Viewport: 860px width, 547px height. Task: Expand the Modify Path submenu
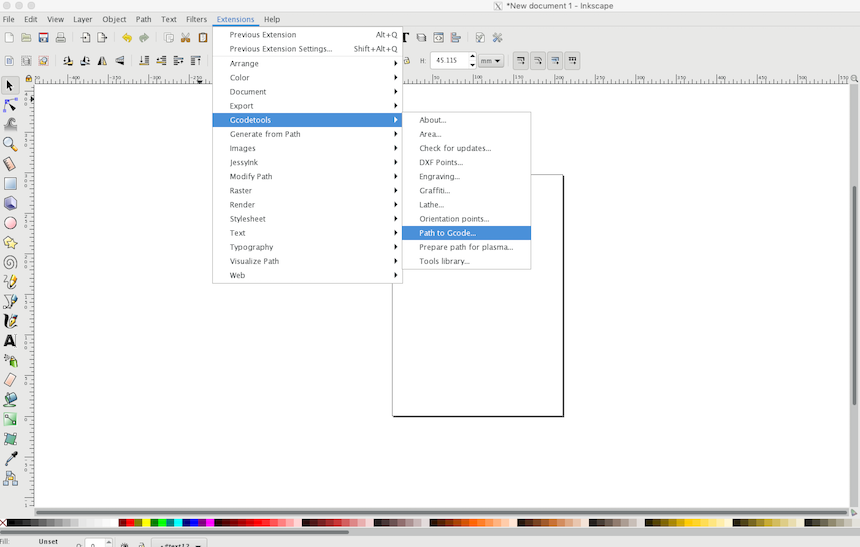(307, 177)
